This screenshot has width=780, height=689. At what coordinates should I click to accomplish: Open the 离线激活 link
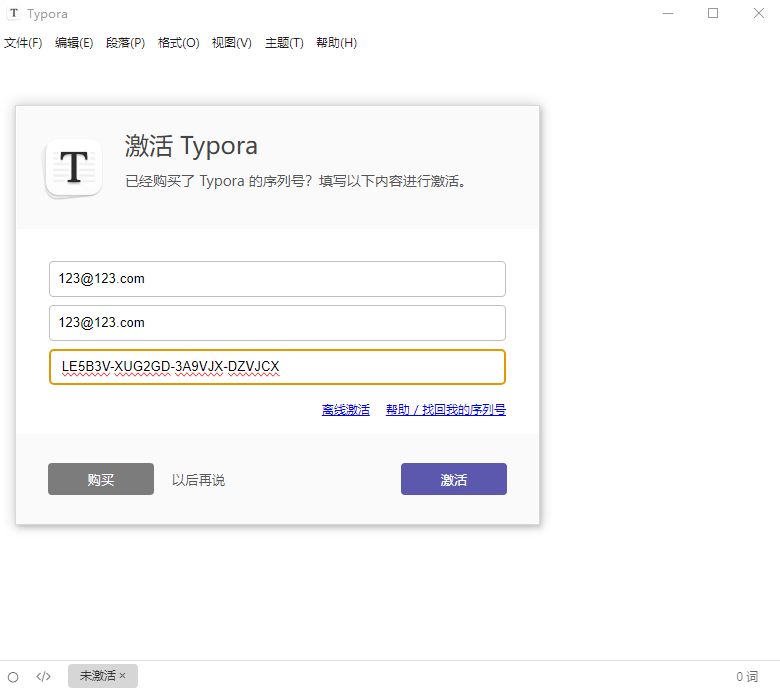(345, 410)
